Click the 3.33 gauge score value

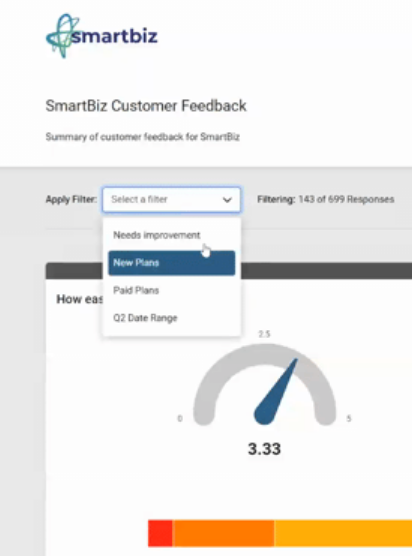264,449
